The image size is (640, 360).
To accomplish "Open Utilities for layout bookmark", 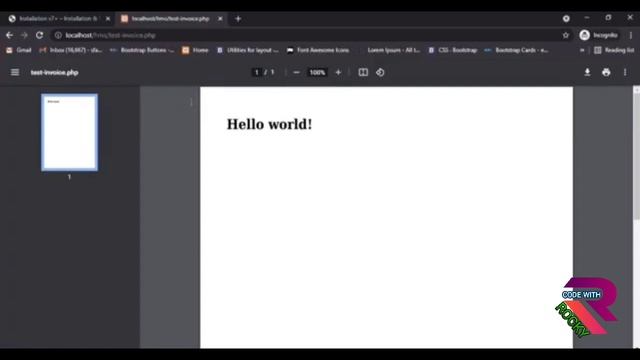I will (247, 50).
